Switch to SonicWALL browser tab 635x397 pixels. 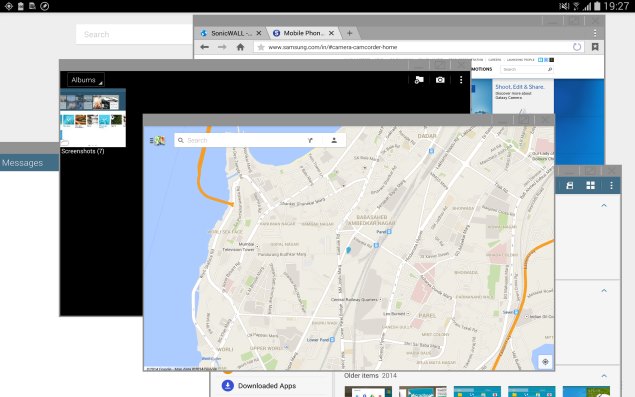click(232, 33)
